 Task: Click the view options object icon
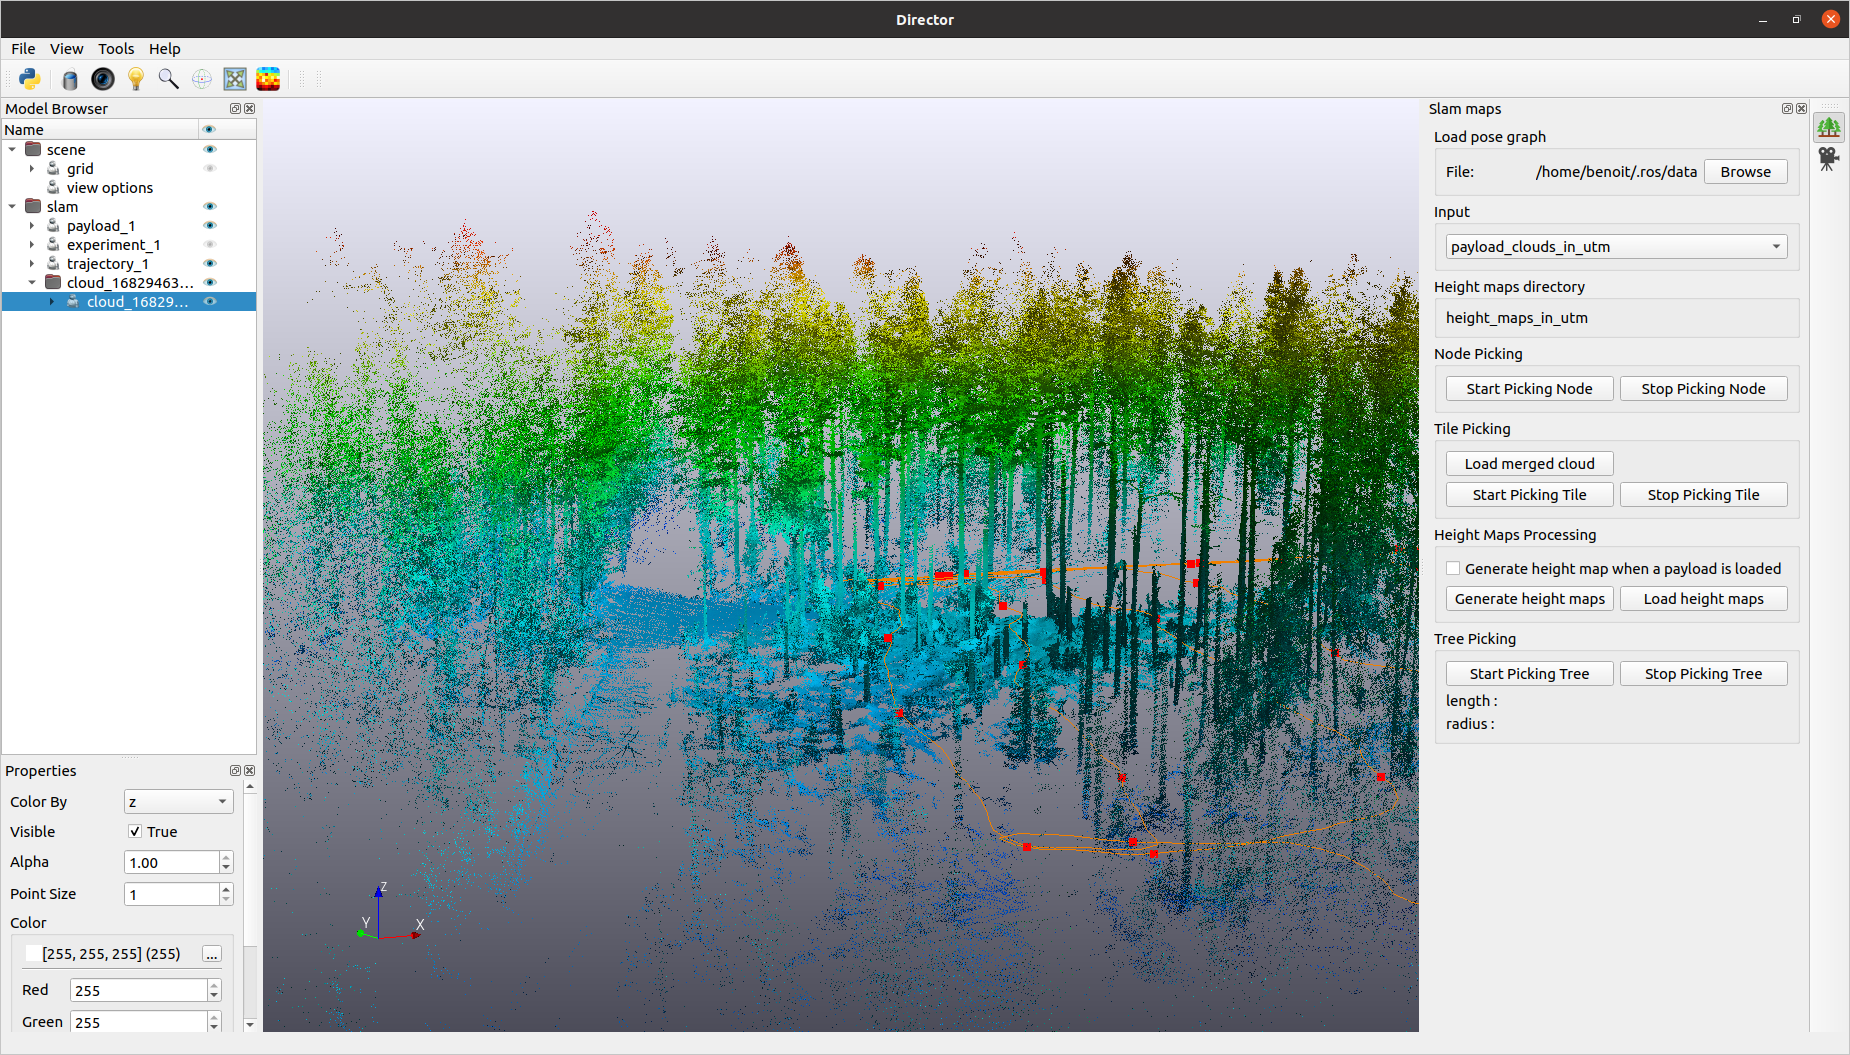(53, 187)
